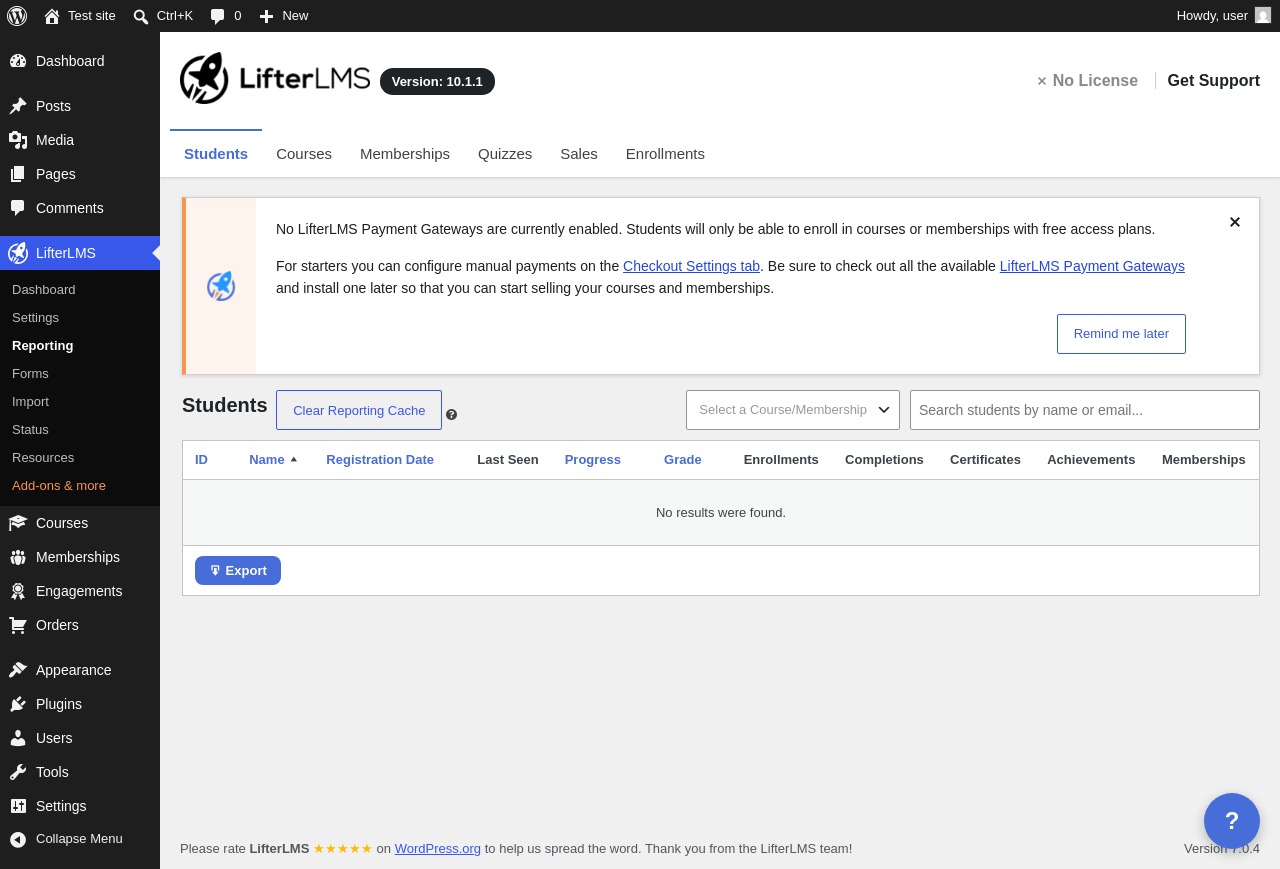Open the floating help question button
Screen dimensions: 1280x869
tap(1232, 821)
